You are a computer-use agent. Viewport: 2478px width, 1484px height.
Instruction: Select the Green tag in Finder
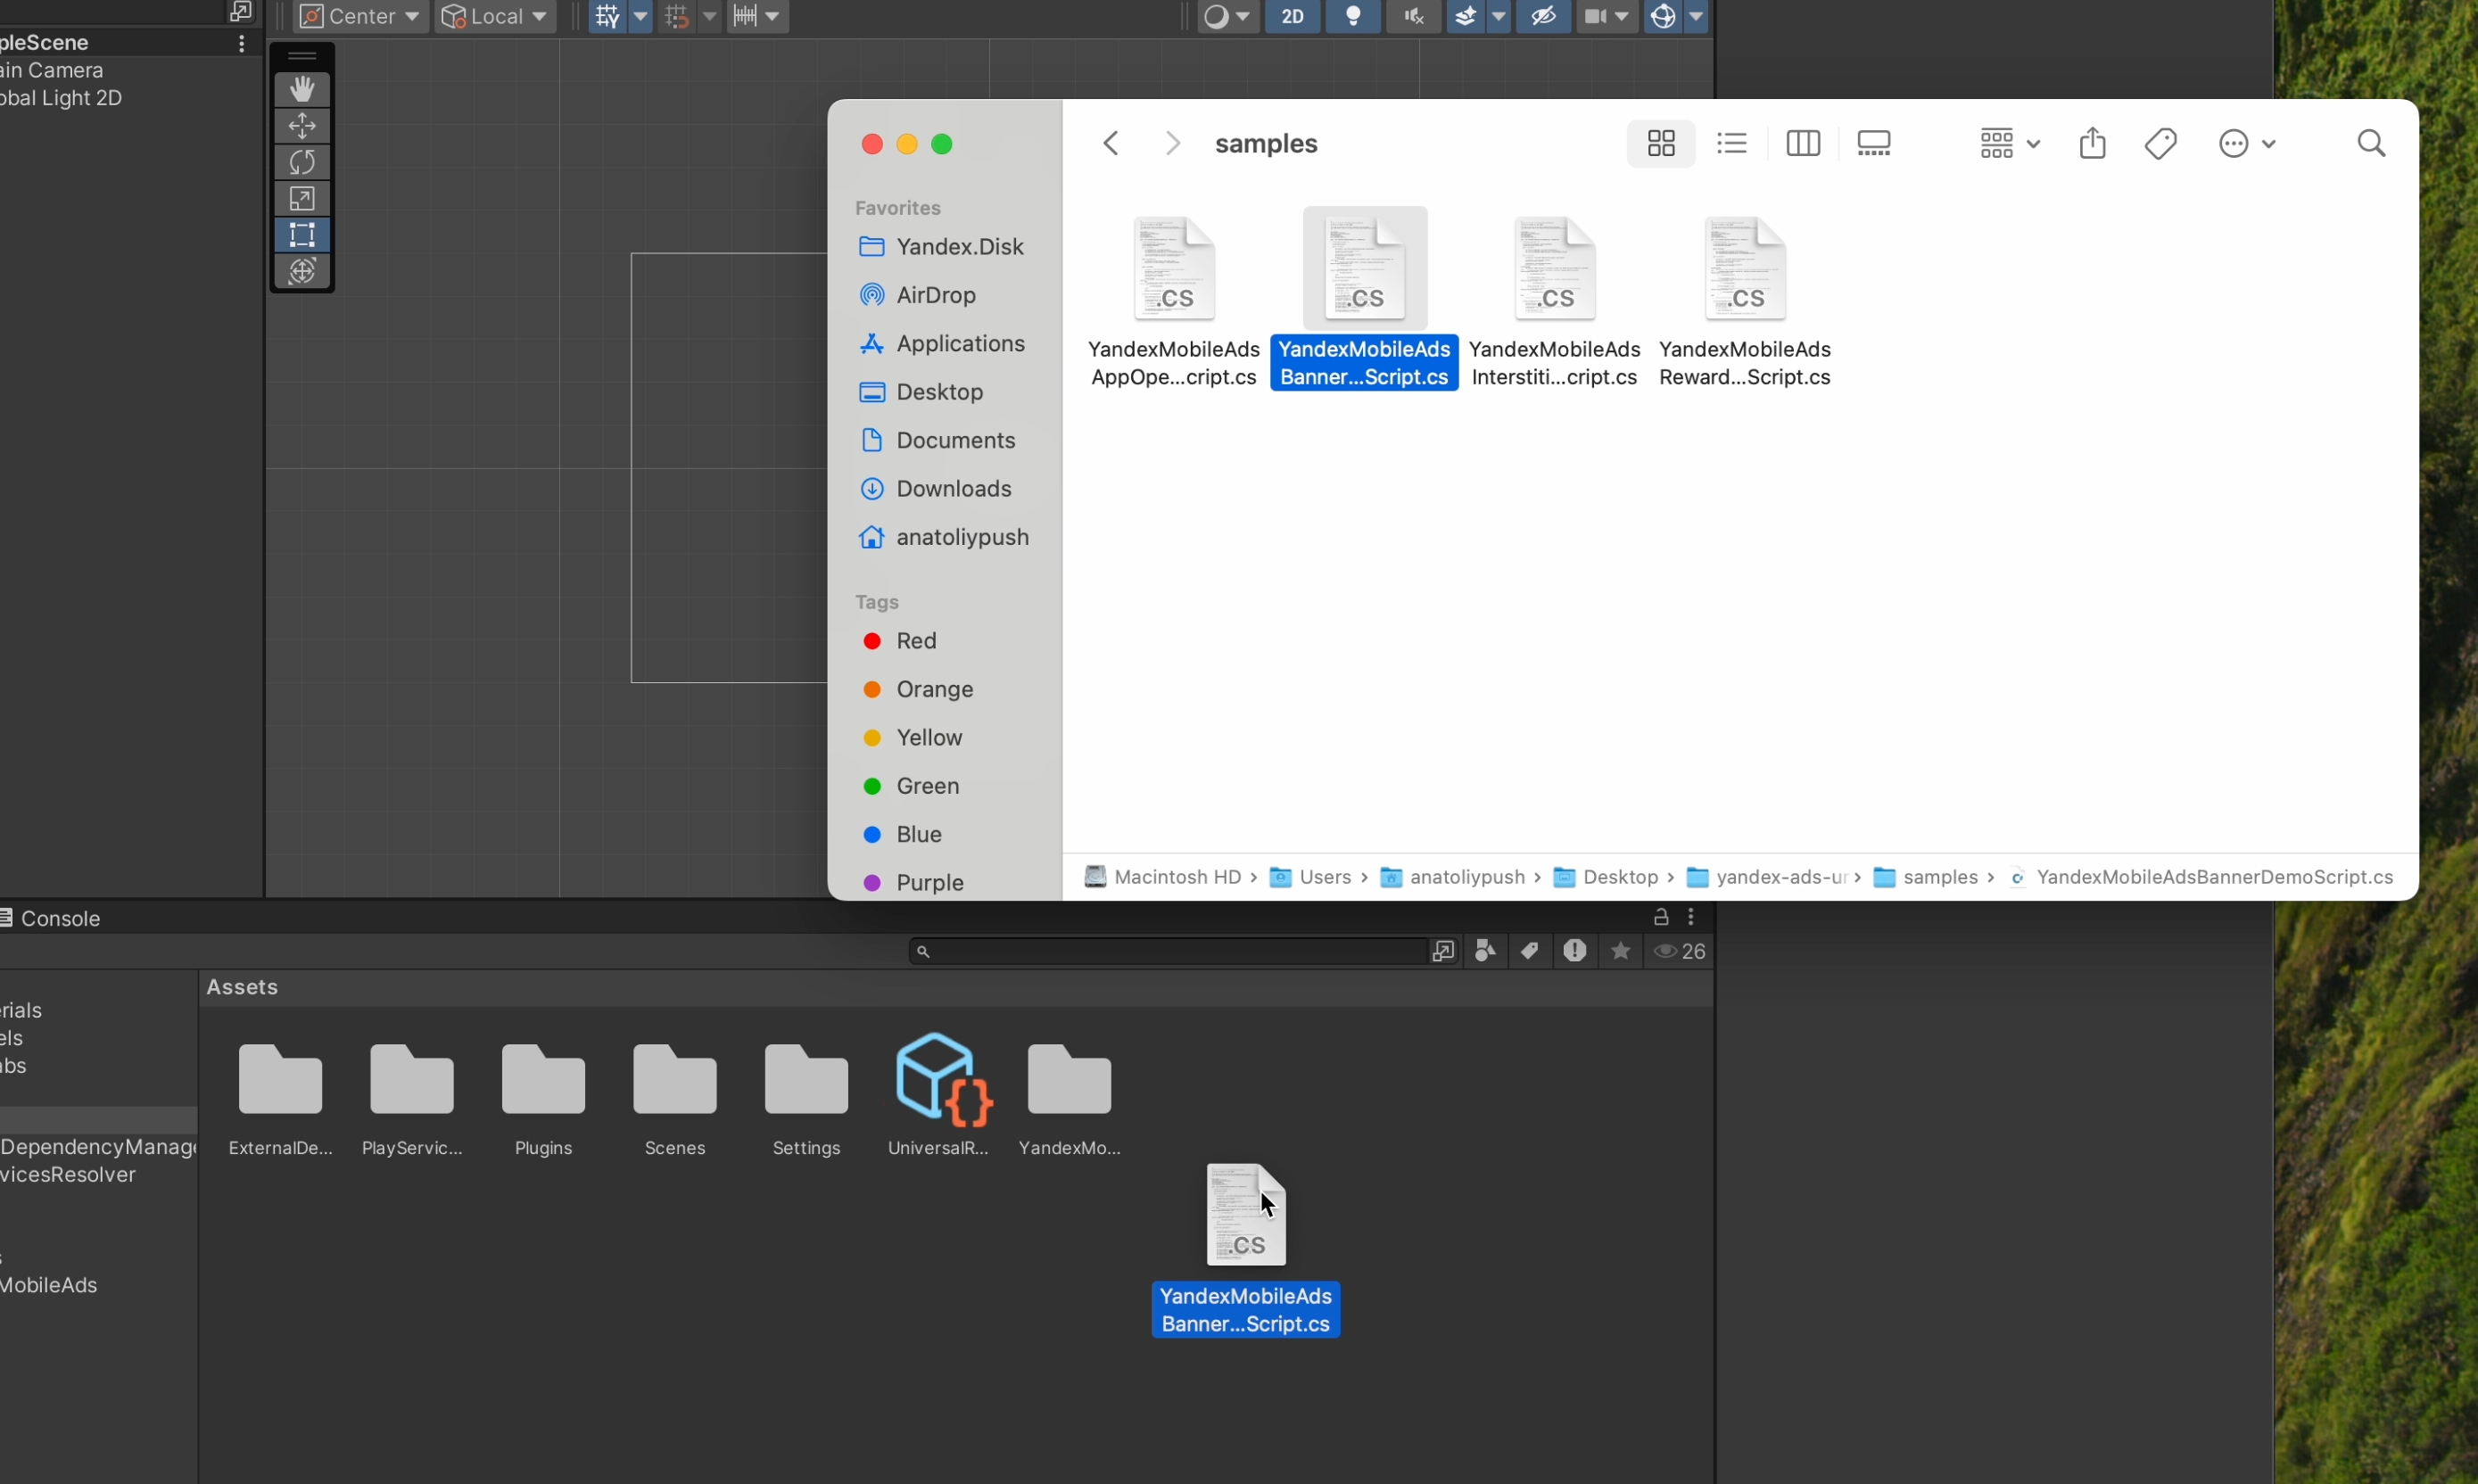911,786
